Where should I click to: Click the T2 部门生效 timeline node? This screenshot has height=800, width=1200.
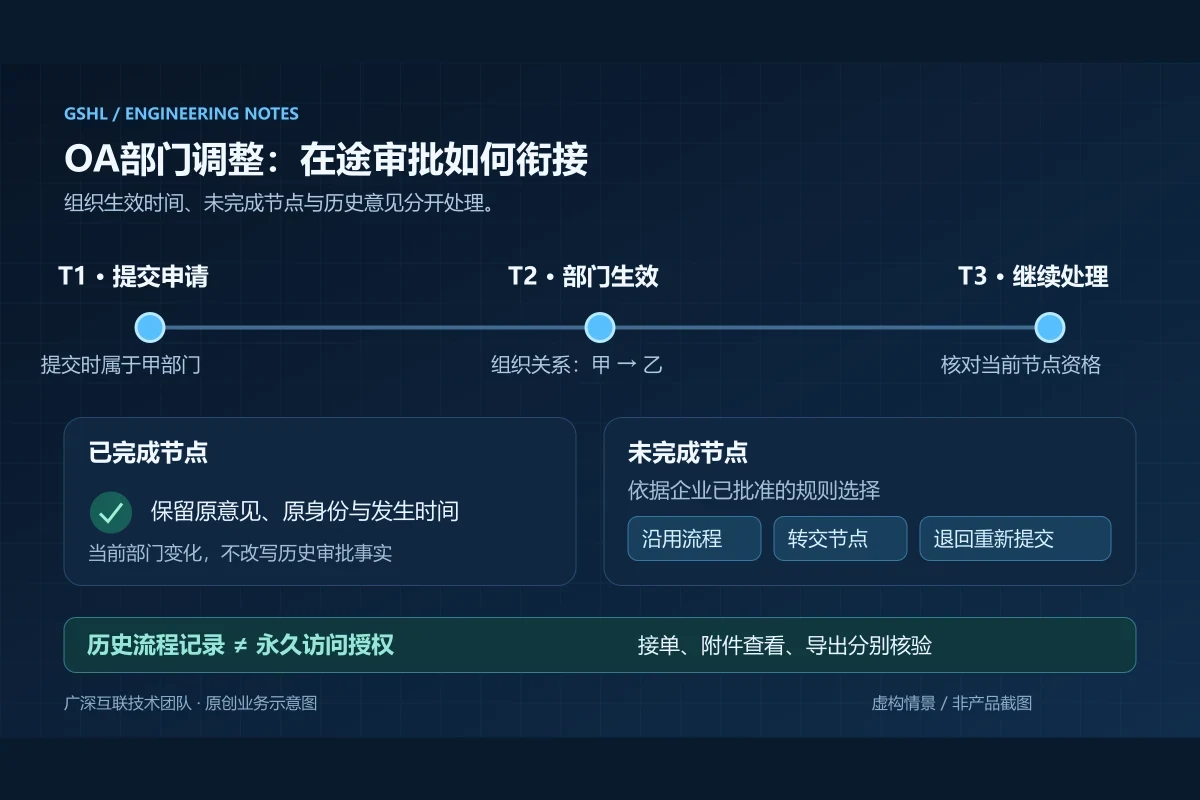click(x=599, y=327)
